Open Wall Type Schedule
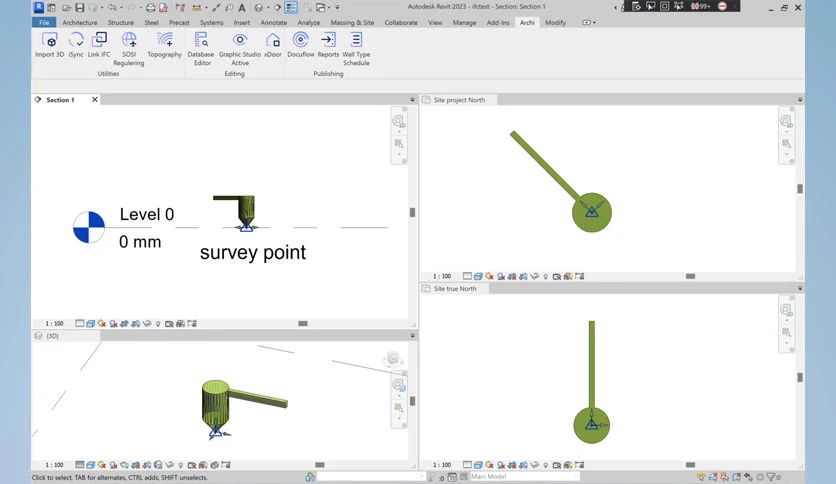Viewport: 836px width, 484px height. 356,49
